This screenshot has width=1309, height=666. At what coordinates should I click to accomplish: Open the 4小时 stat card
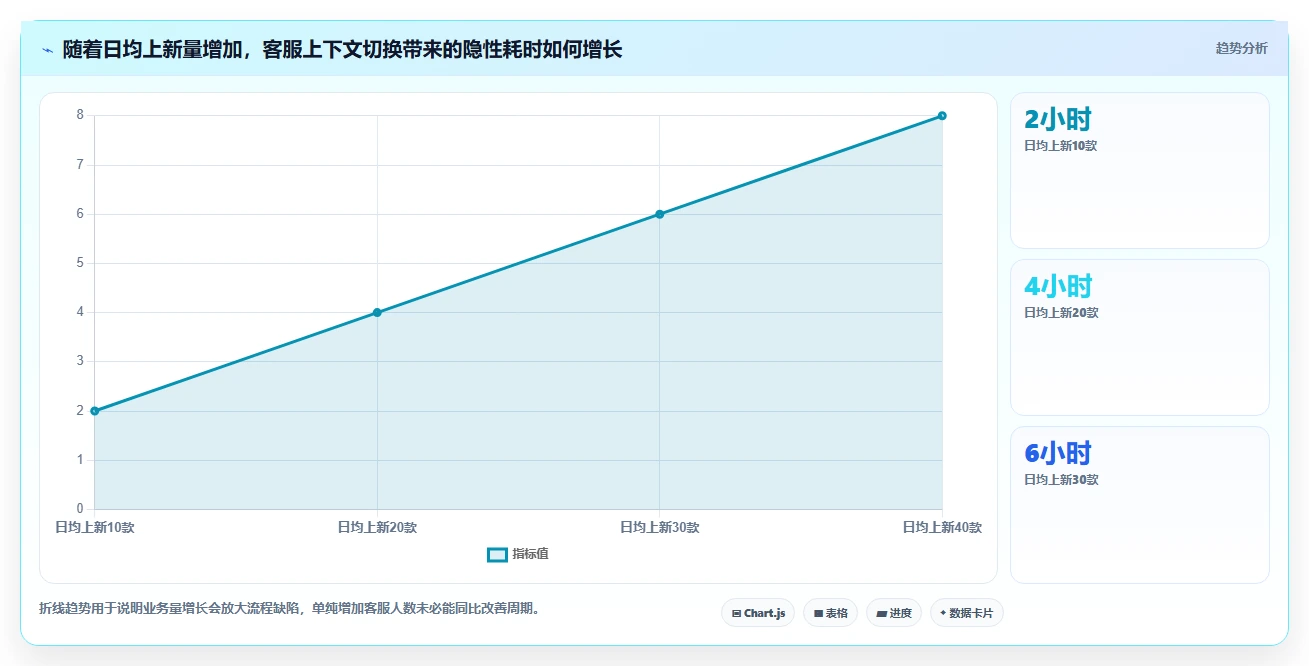(1140, 337)
